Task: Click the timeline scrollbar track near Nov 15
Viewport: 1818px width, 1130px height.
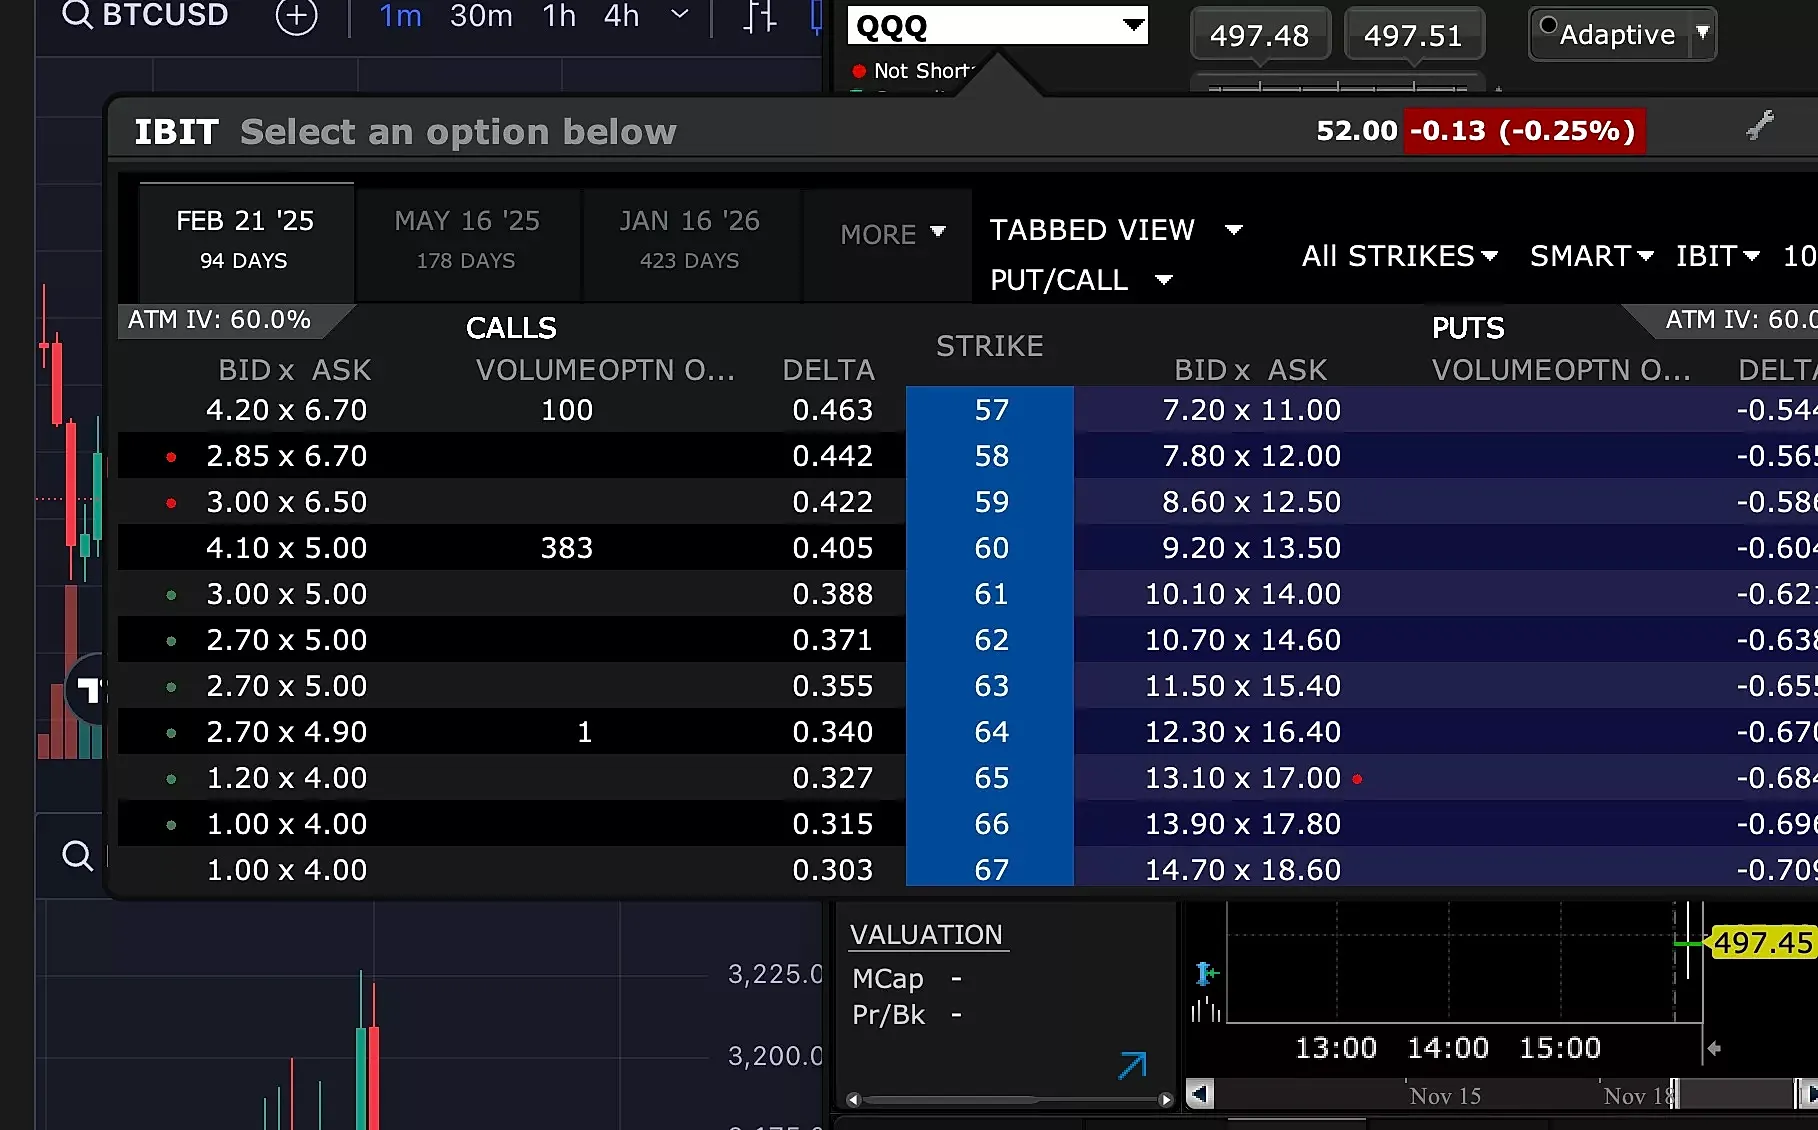Action: click(x=1445, y=1094)
